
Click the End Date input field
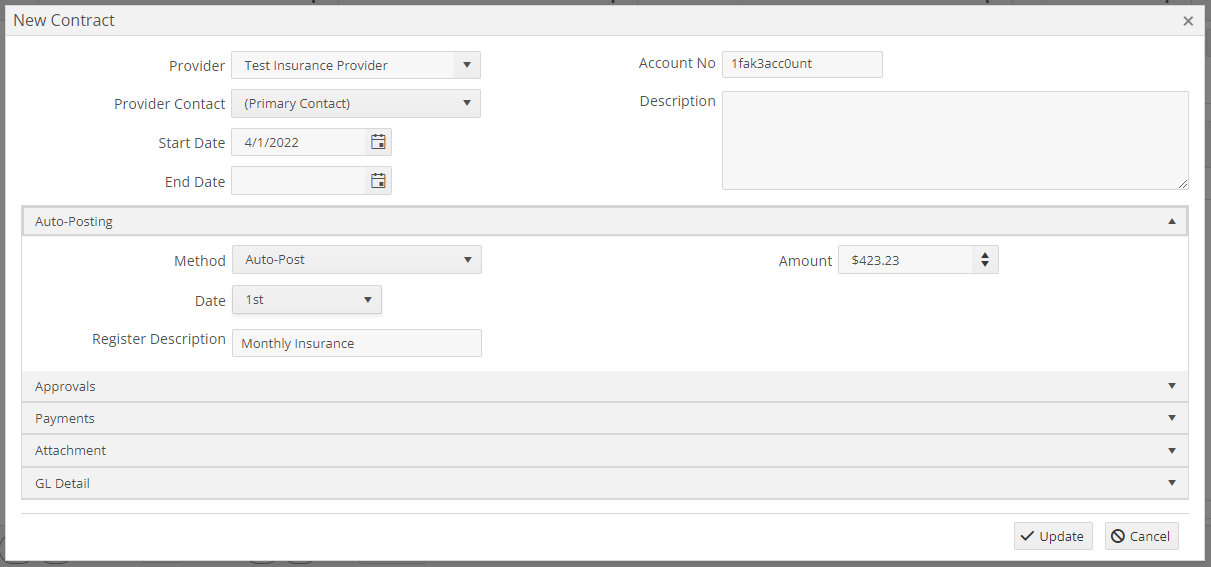(x=300, y=180)
